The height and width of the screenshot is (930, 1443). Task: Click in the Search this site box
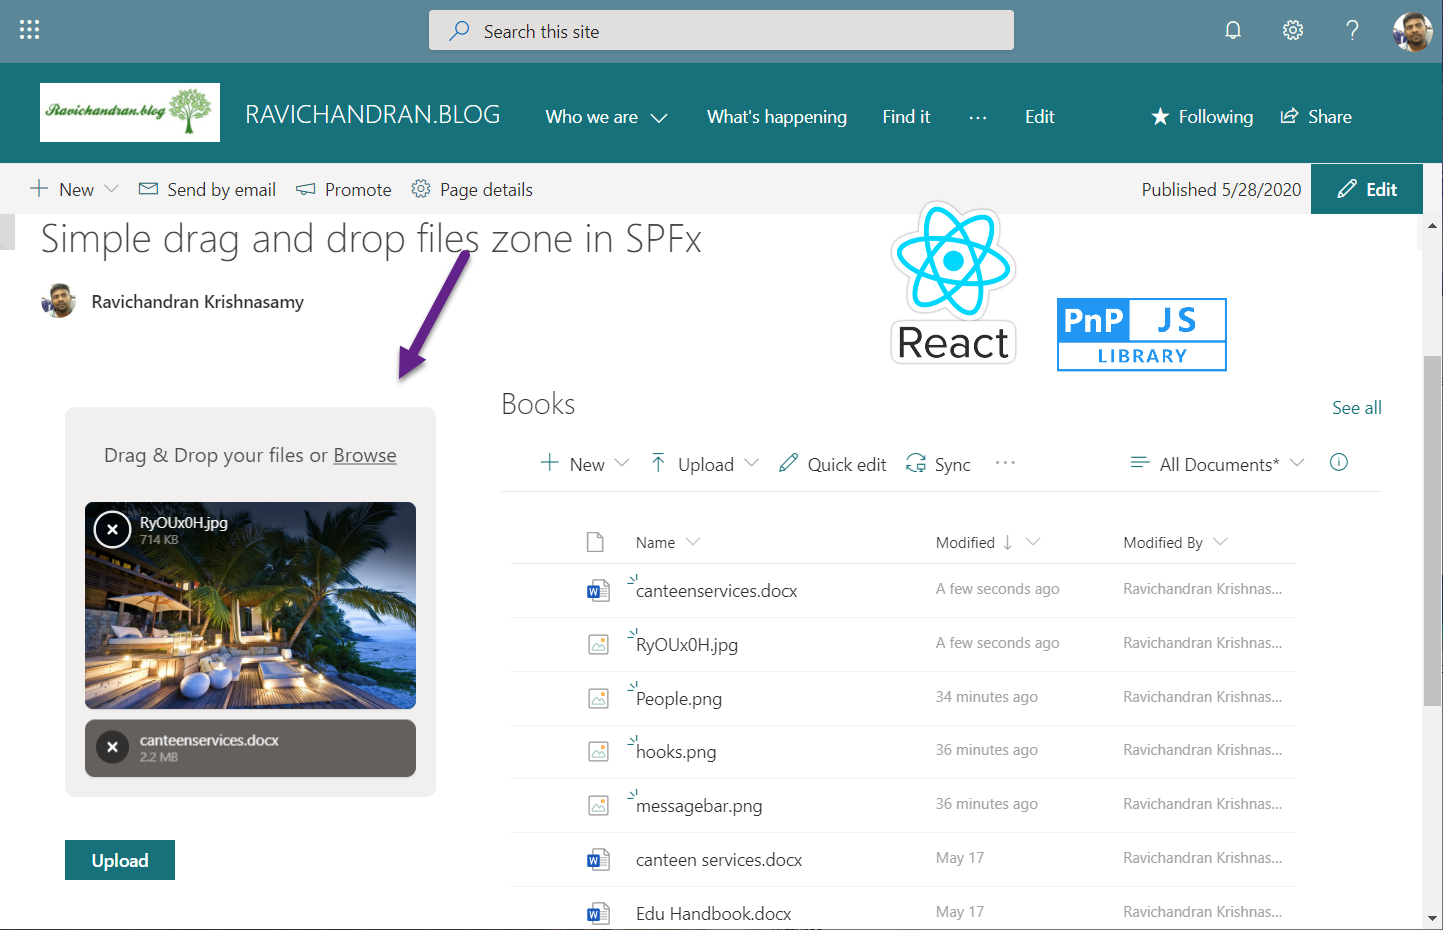[720, 31]
